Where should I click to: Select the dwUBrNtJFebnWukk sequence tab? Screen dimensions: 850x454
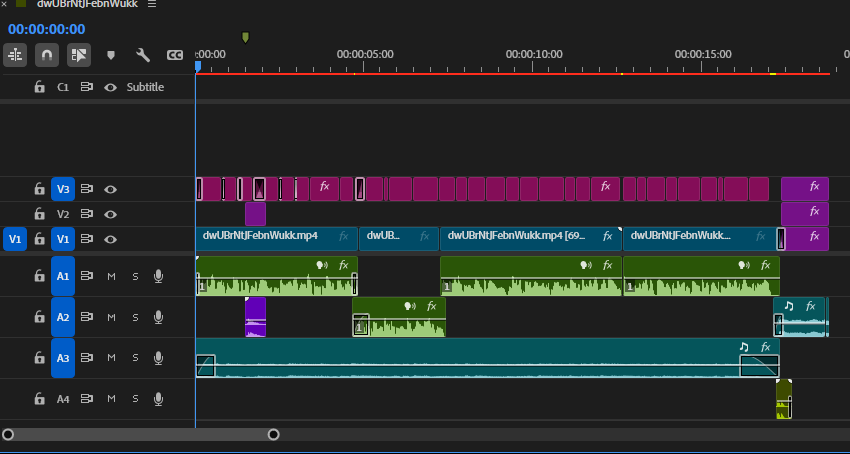87,4
